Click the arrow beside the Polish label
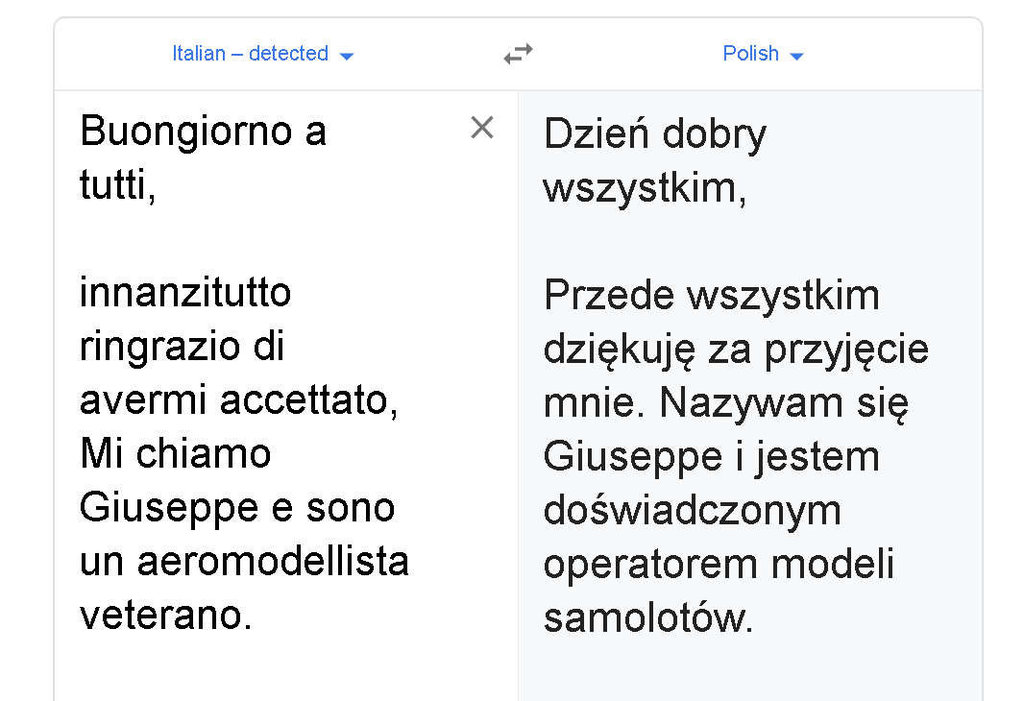 coord(796,56)
